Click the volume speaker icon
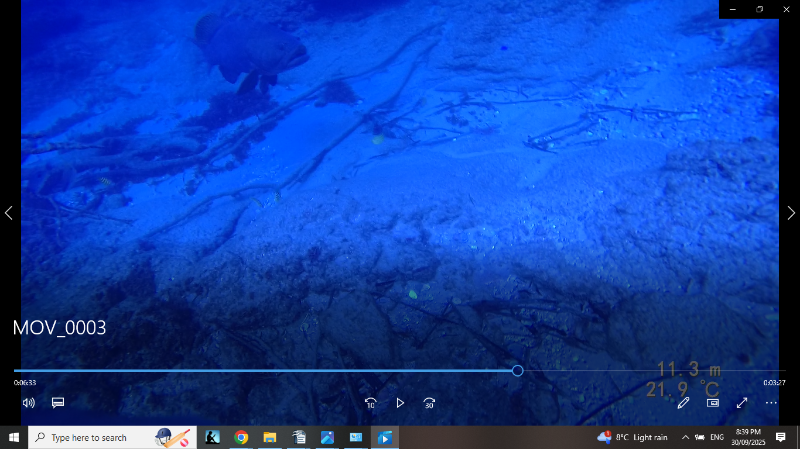This screenshot has height=449, width=800. click(x=29, y=403)
